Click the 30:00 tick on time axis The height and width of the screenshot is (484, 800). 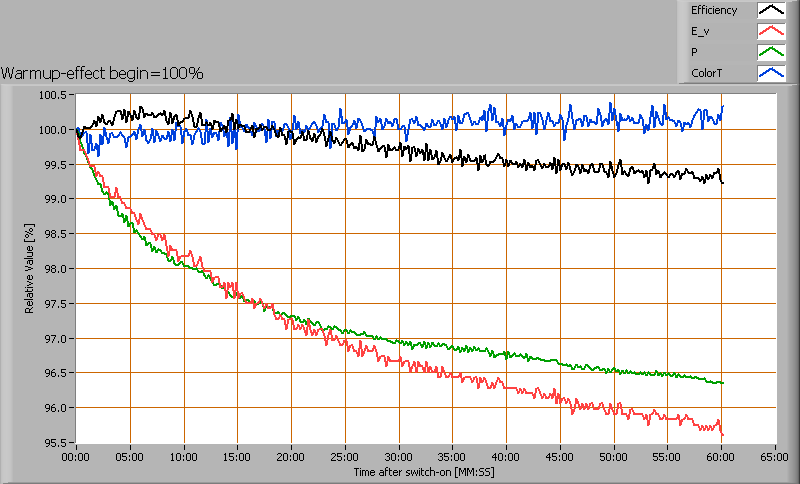(x=399, y=456)
